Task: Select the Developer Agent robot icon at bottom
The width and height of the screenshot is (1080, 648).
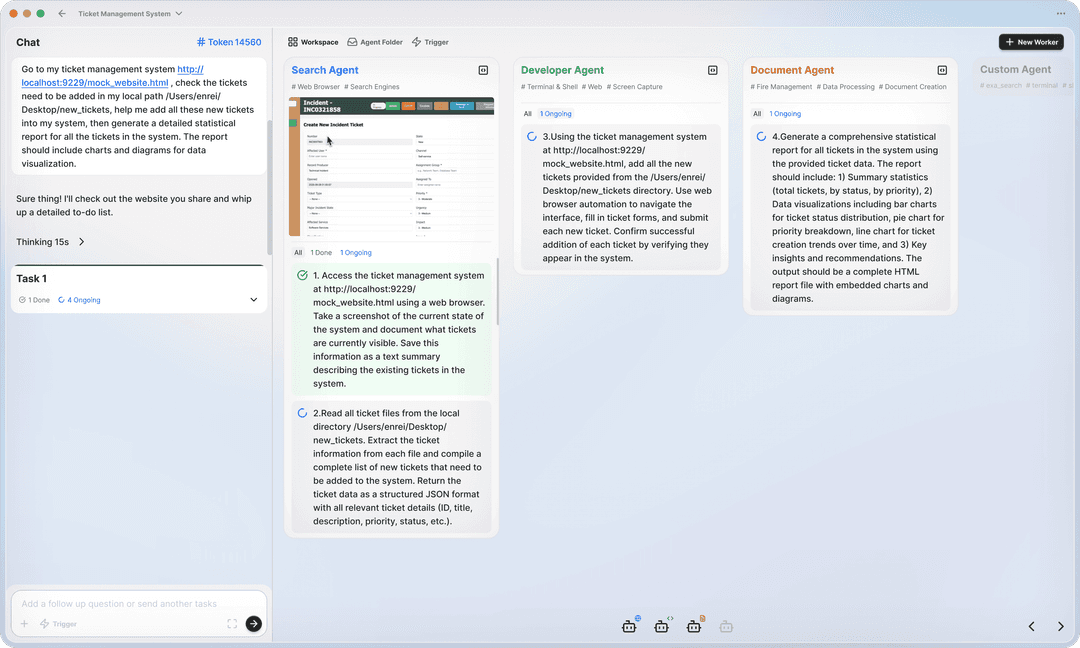Action: tap(662, 625)
